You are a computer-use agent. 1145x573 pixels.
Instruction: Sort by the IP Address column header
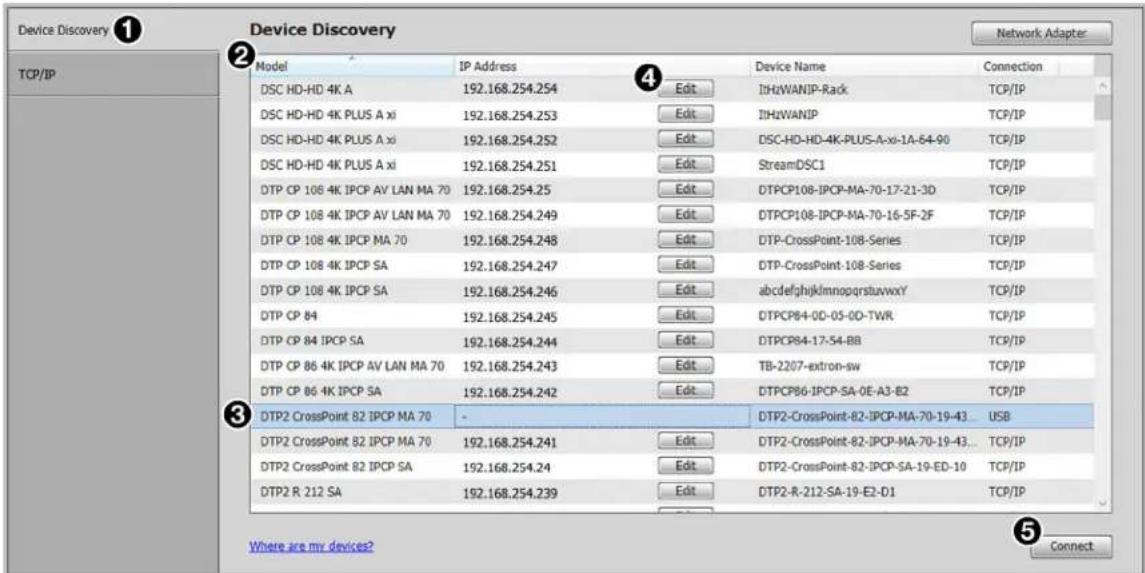[602, 66]
